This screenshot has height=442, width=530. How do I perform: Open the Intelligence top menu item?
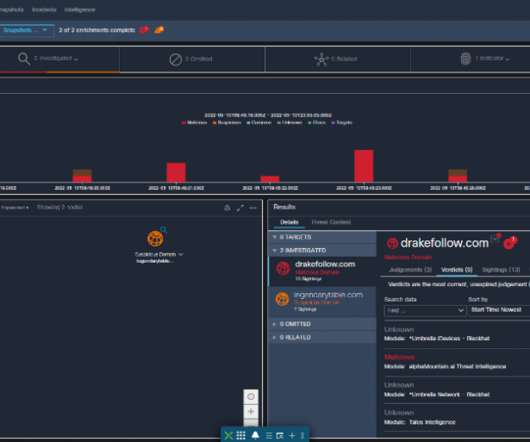80,10
